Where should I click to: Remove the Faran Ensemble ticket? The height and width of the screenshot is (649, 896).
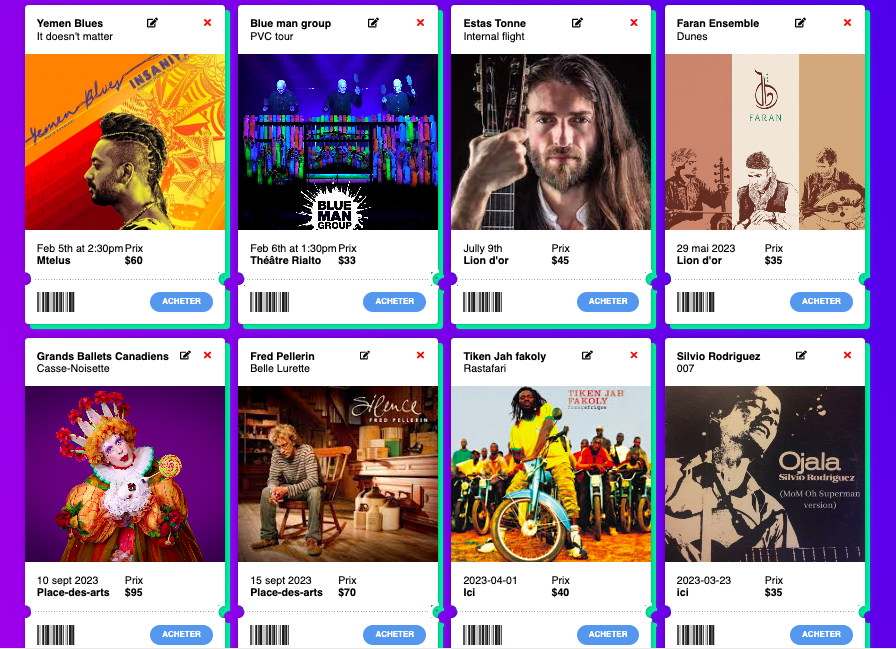(847, 23)
